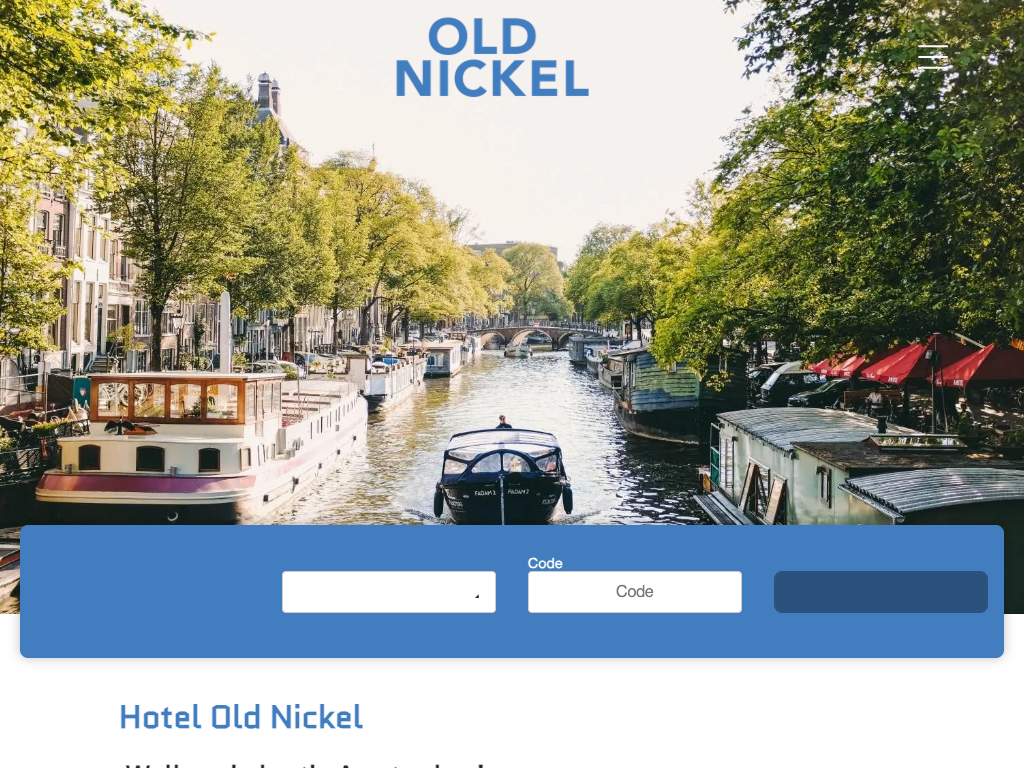Focus the Code input field
This screenshot has height=768, width=1024.
[635, 592]
